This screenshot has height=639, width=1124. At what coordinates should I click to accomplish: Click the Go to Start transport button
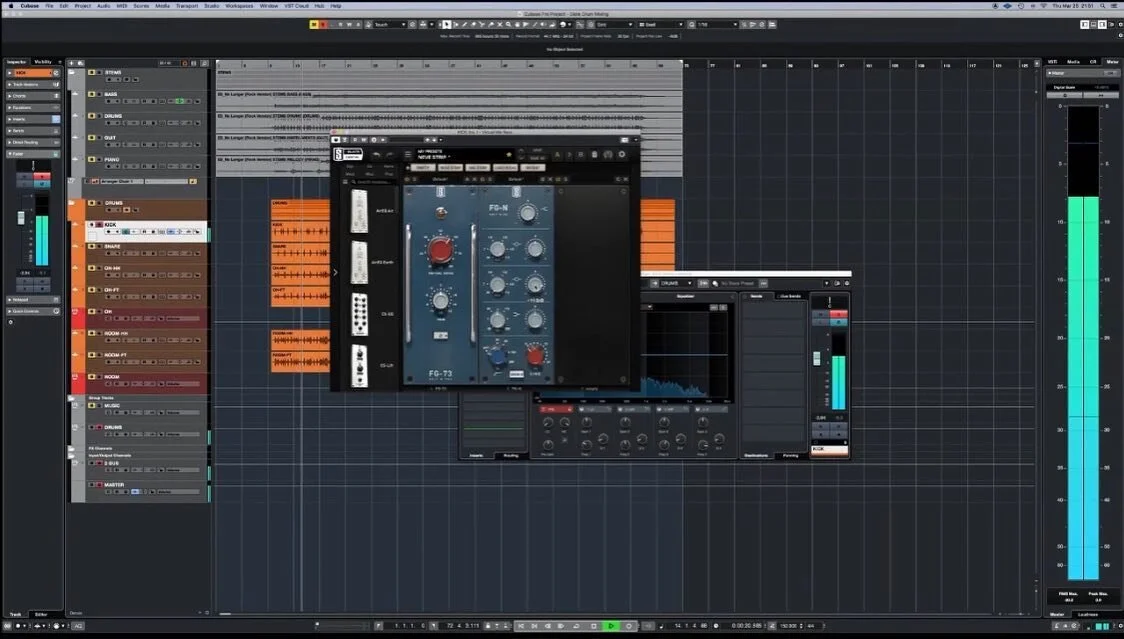521,626
